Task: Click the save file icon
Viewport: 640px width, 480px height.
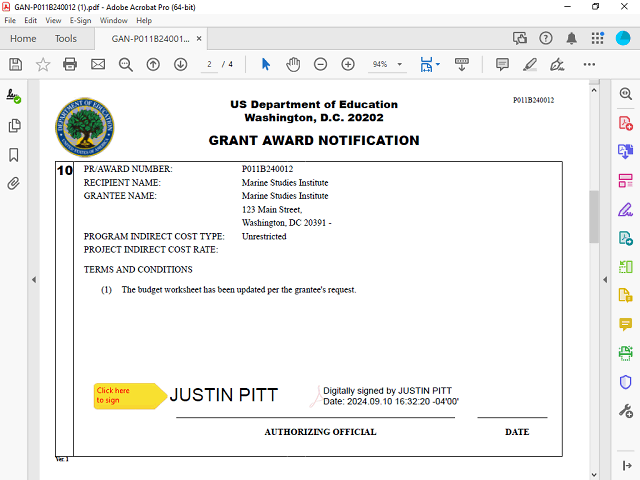Action: (x=15, y=64)
